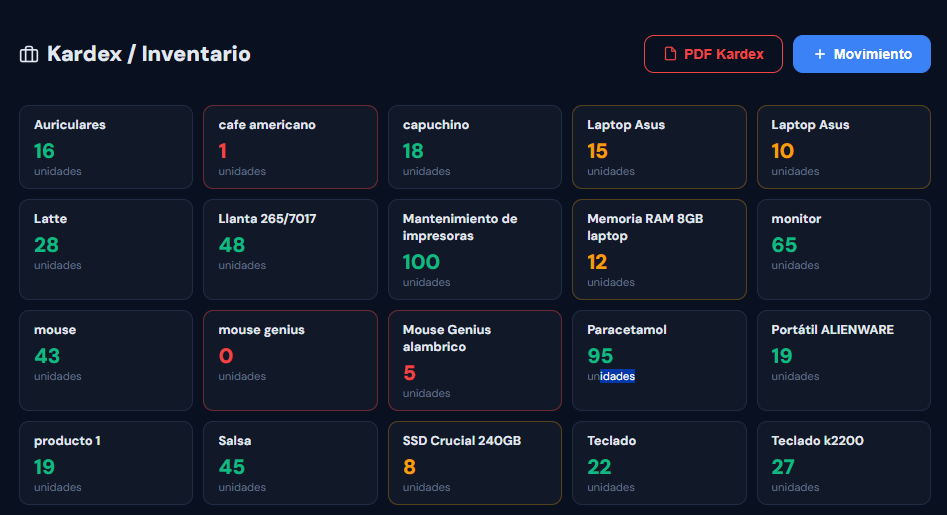This screenshot has height=515, width=947.
Task: Open Memoria RAM 8GB laptop card
Action: 659,249
